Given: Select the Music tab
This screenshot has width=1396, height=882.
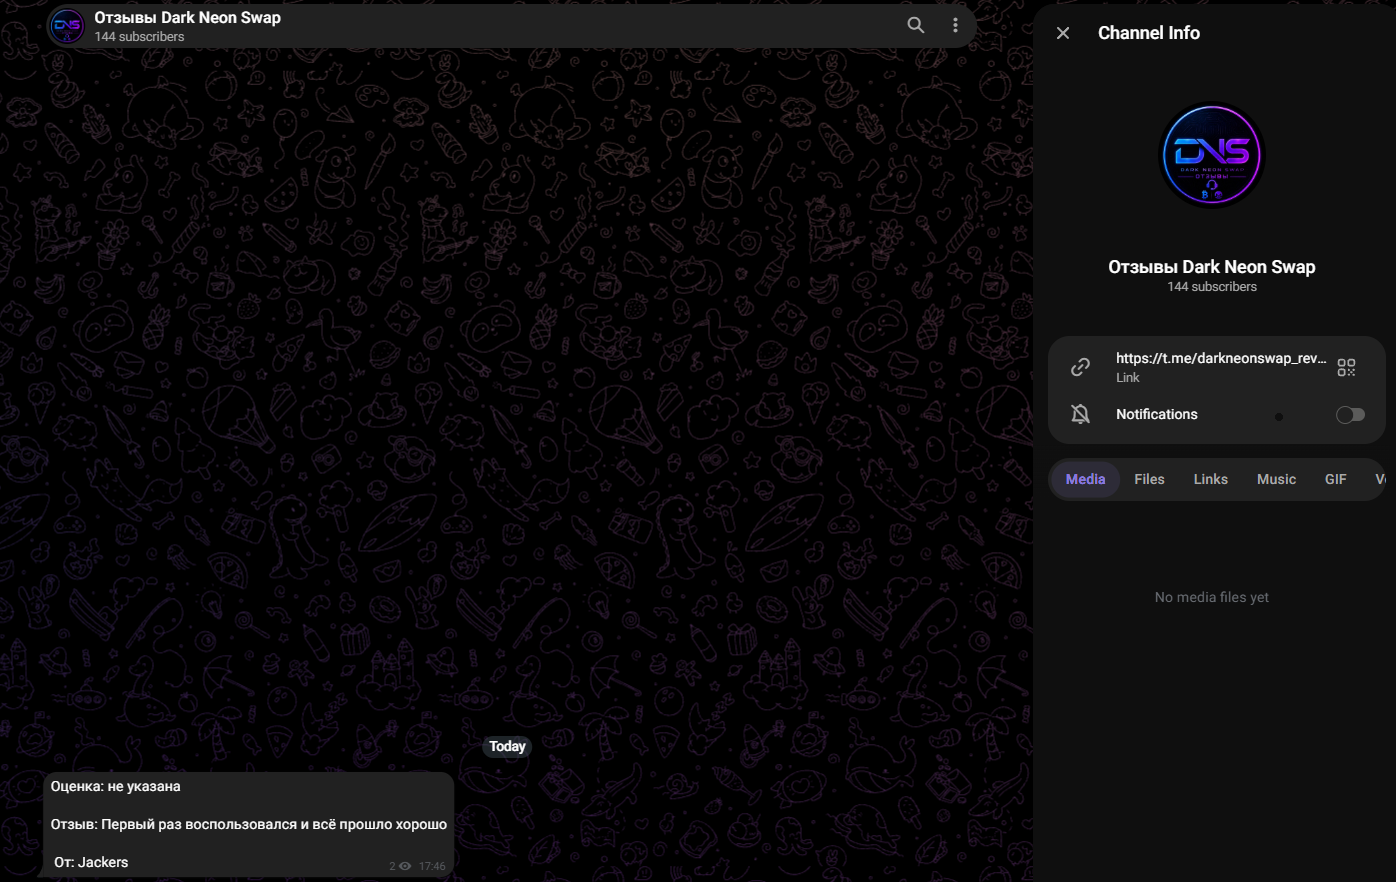Looking at the screenshot, I should 1276,479.
